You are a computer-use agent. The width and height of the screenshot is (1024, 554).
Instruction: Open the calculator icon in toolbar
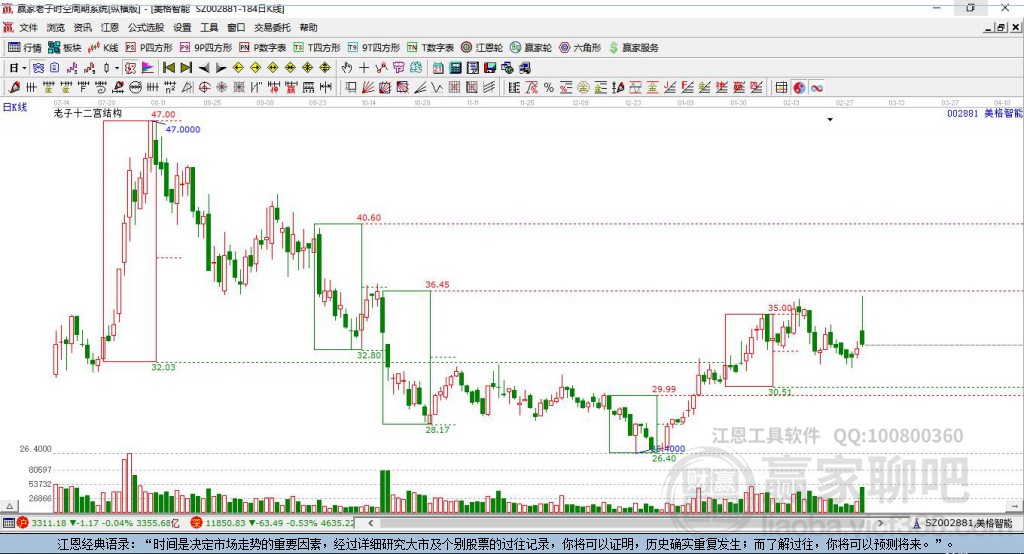(456, 67)
